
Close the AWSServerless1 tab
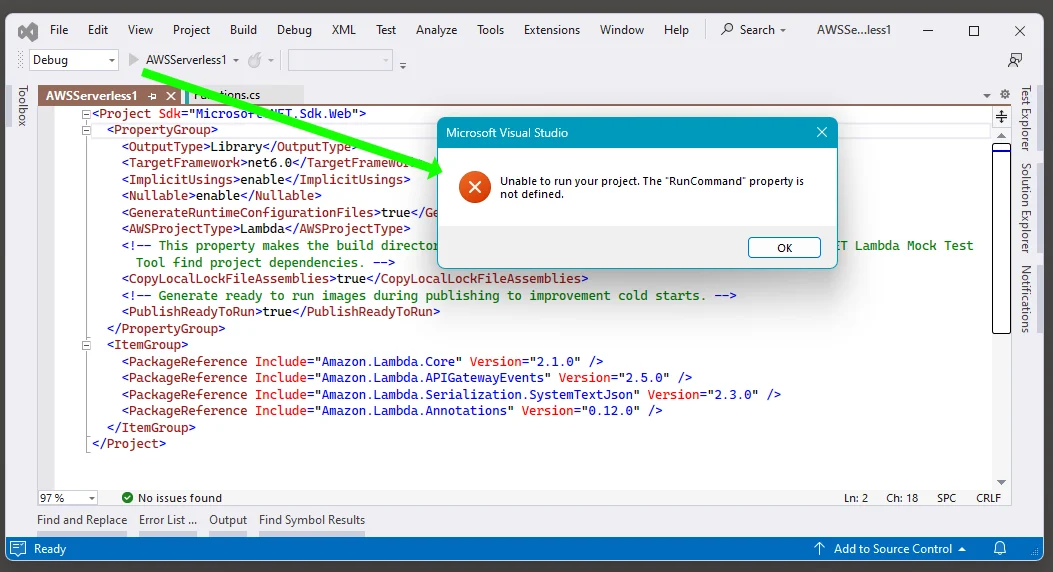[x=171, y=96]
